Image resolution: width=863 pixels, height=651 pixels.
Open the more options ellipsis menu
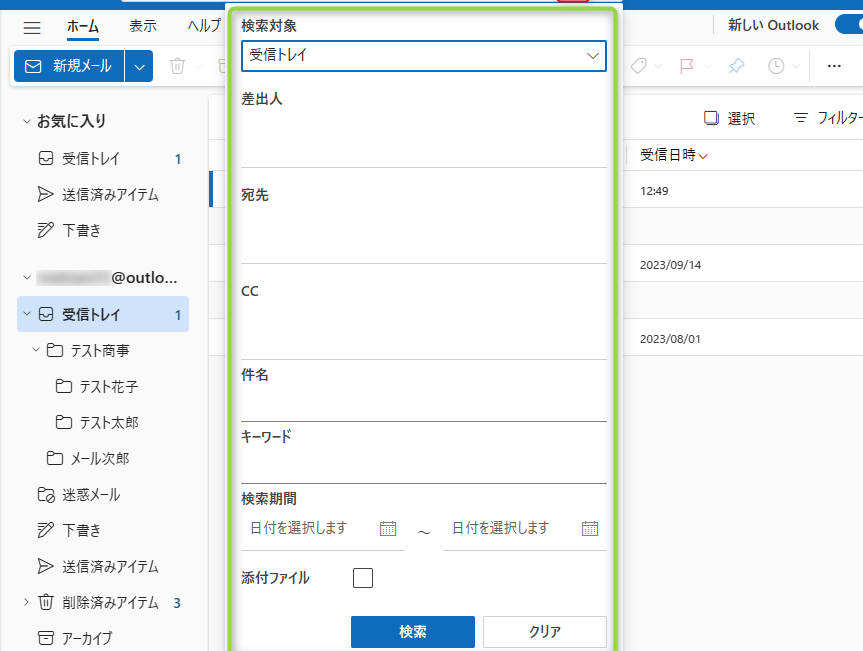(834, 66)
